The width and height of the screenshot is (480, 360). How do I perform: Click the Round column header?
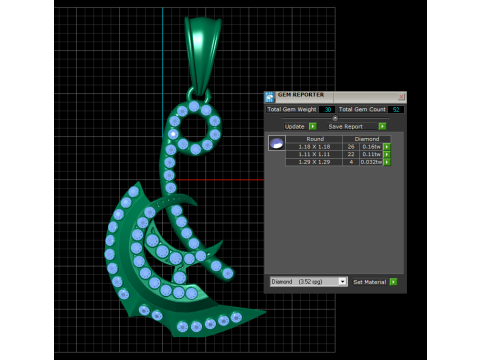[314, 139]
